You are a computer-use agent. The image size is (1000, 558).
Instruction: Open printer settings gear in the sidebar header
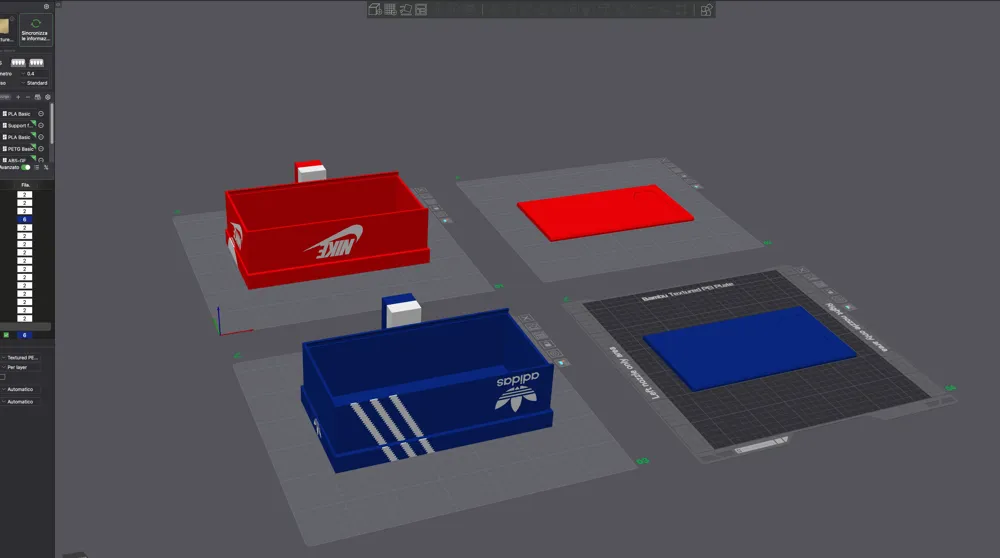47,6
